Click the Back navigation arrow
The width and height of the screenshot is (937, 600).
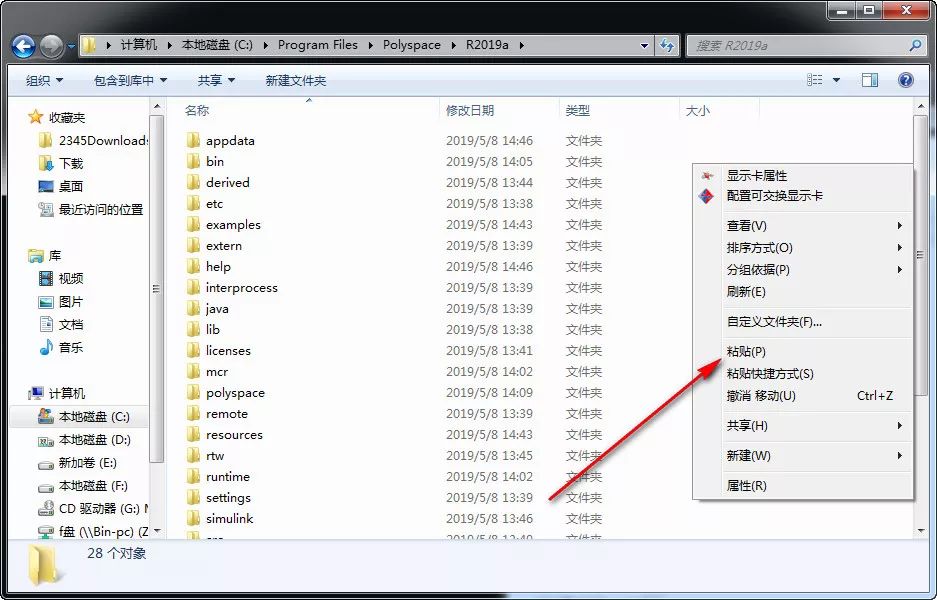[23, 45]
